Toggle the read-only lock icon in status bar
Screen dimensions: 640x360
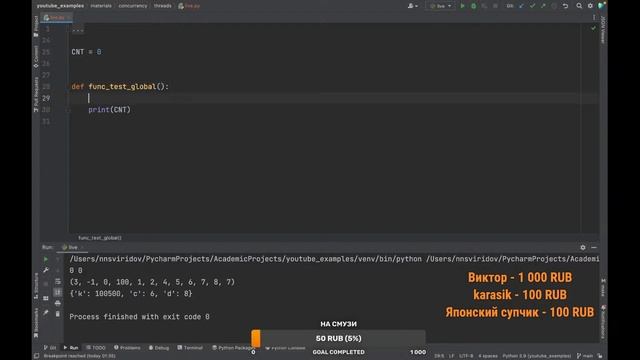(600, 356)
